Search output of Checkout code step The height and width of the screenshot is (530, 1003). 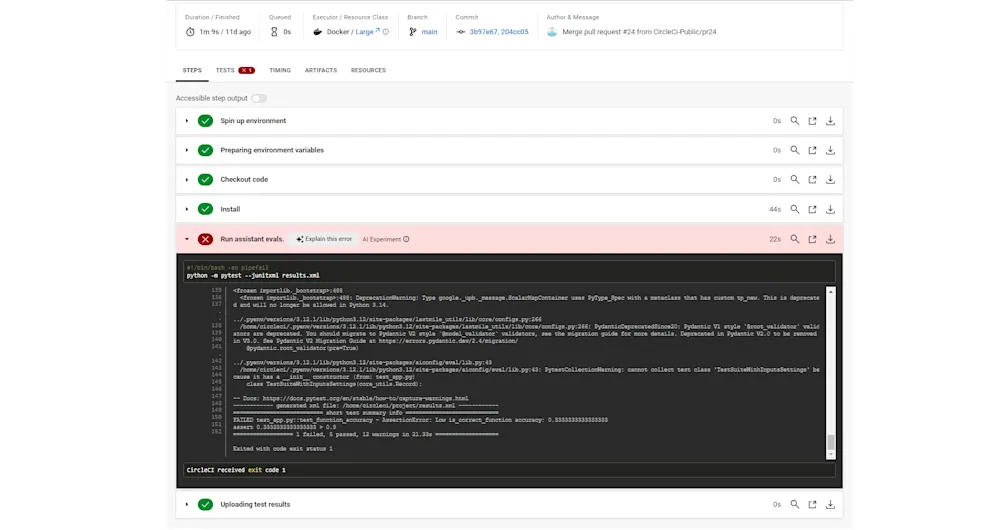point(794,180)
